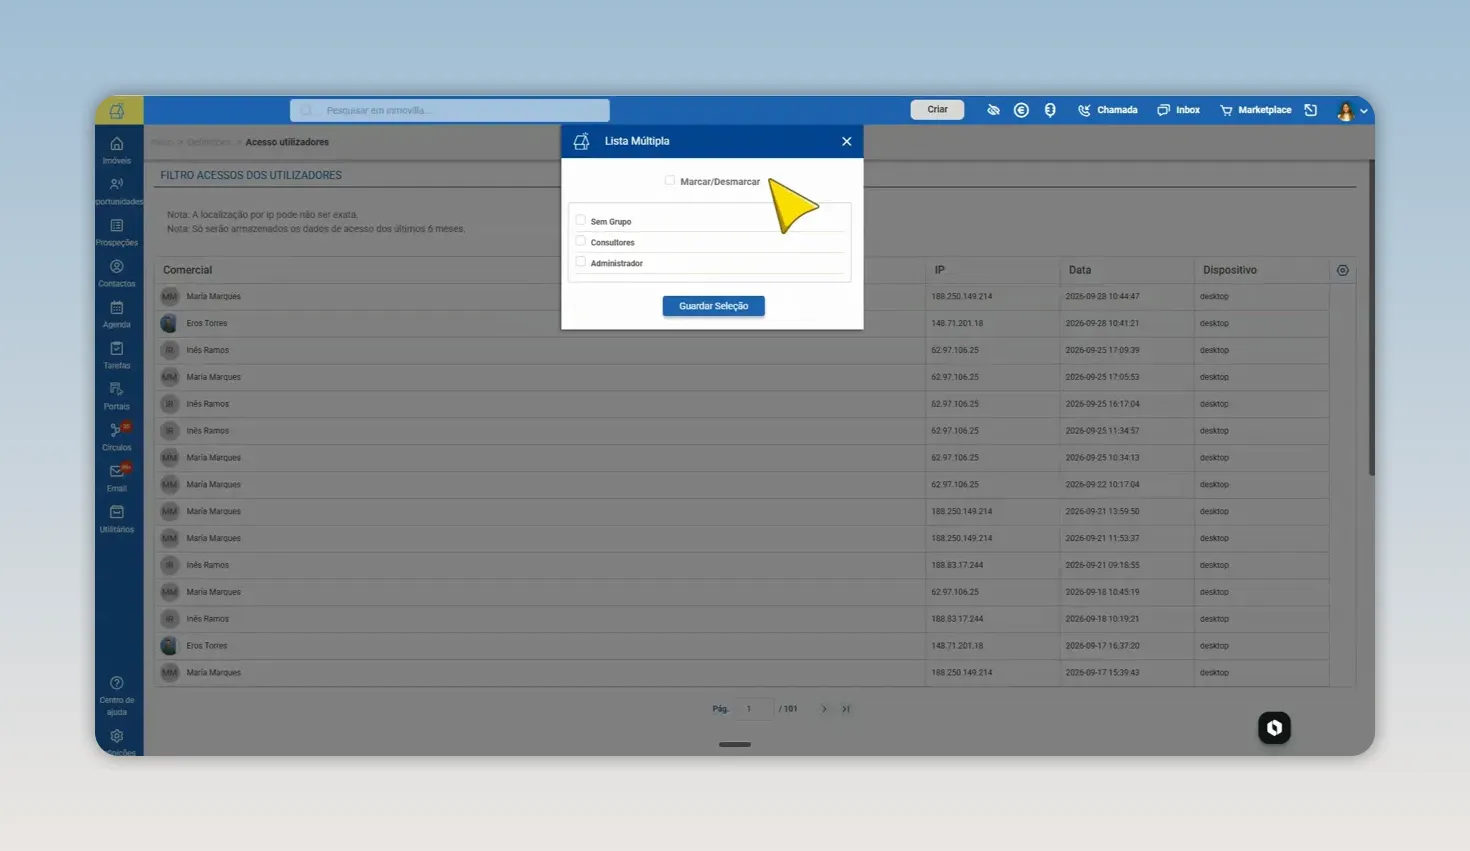The height and width of the screenshot is (851, 1470).
Task: Click the house logo in the top-left corner
Action: 117,110
